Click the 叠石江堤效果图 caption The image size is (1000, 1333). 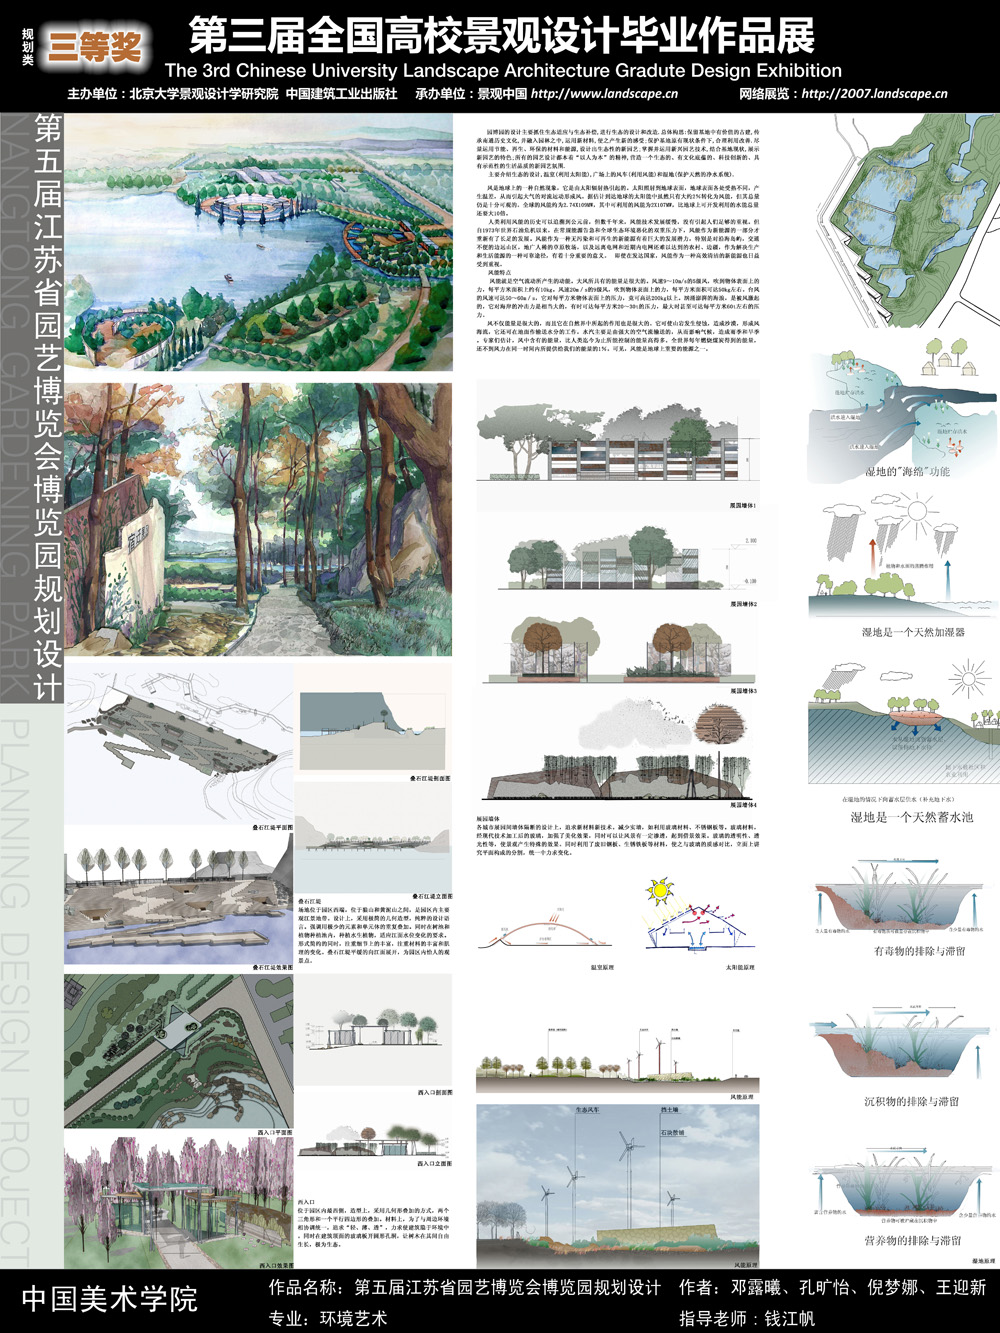(273, 968)
